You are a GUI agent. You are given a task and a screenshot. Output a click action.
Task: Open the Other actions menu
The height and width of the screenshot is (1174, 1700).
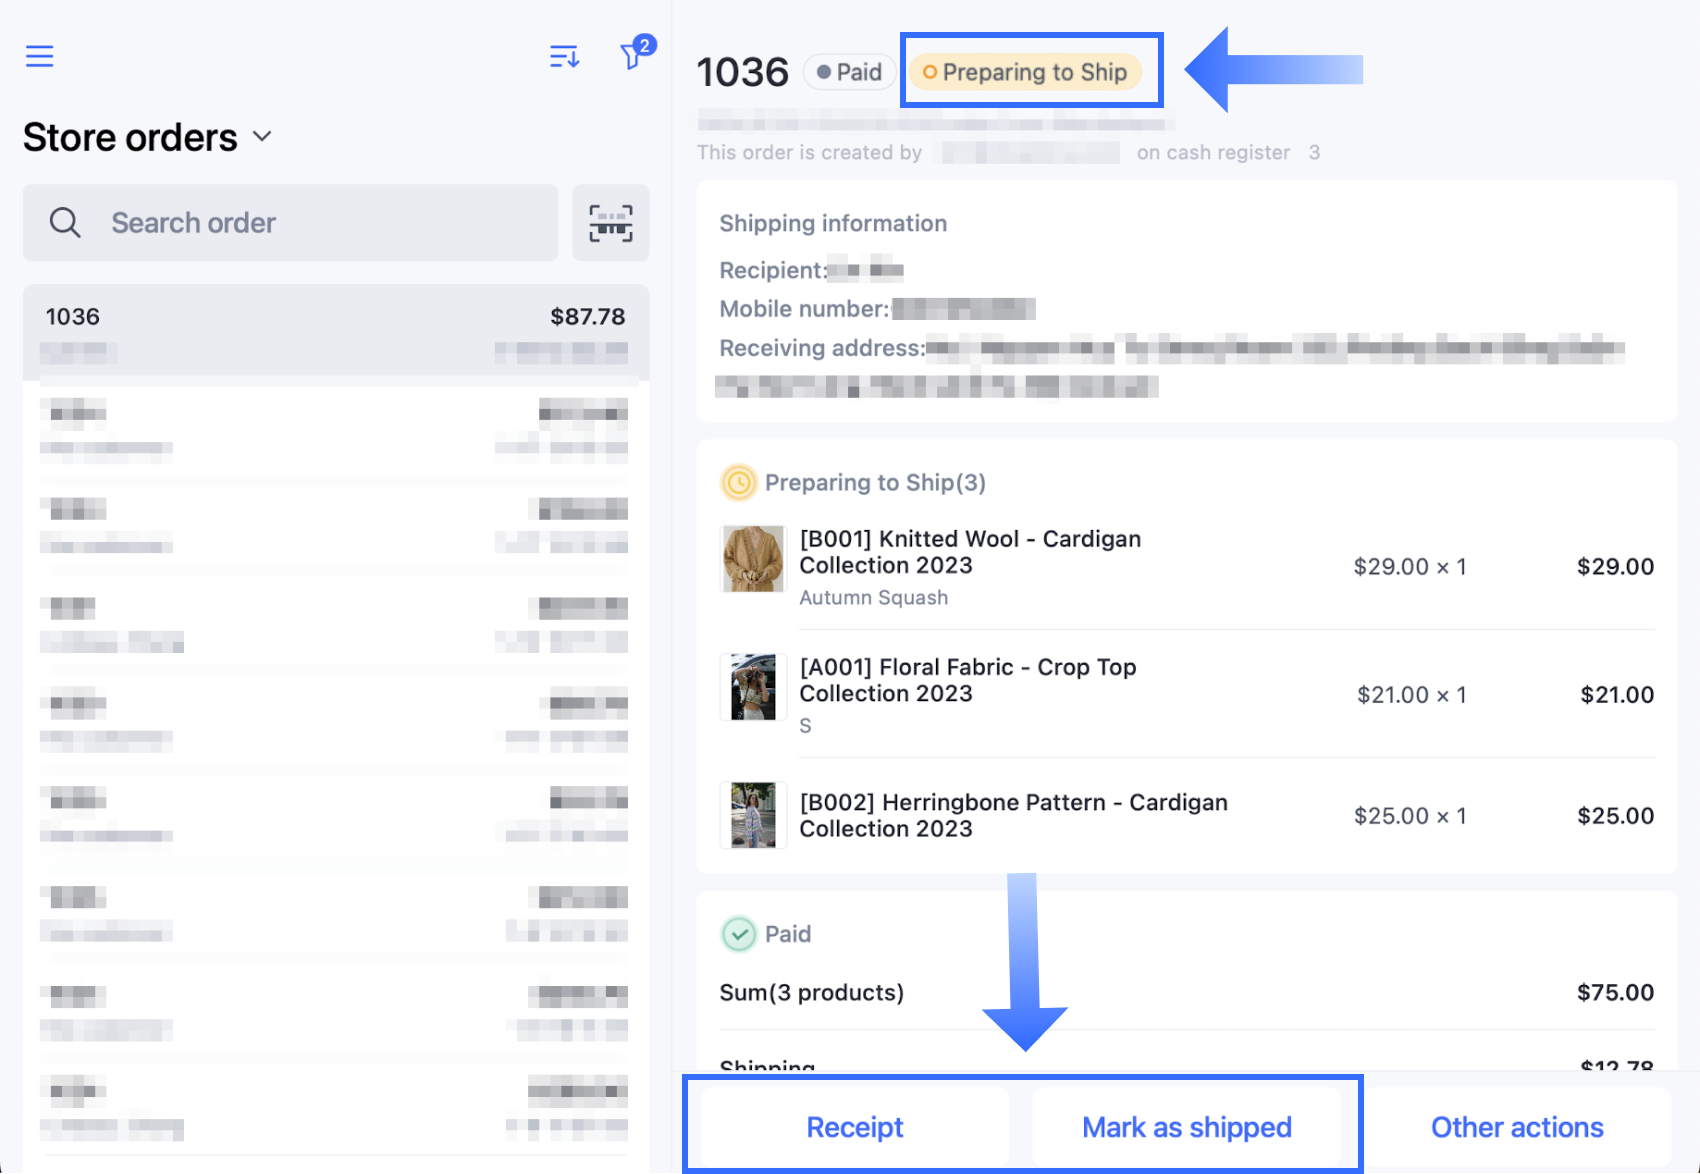(x=1516, y=1127)
